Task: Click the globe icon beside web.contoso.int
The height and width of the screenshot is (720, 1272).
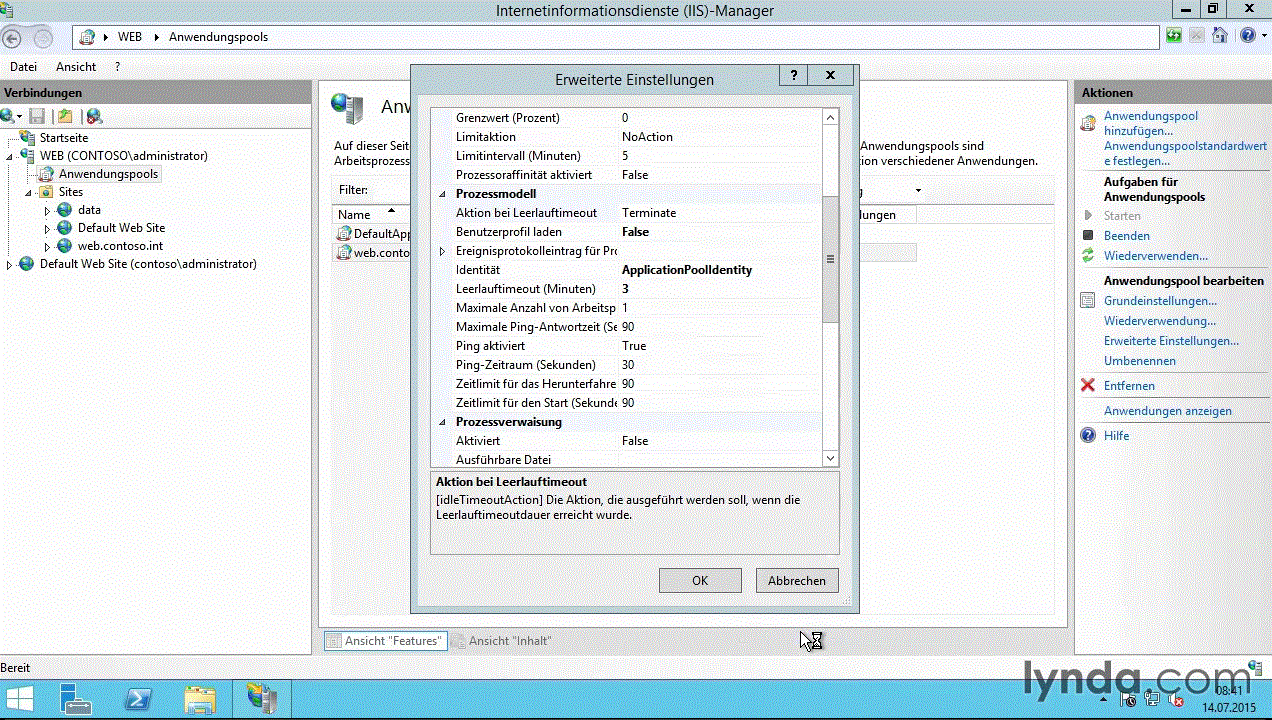Action: pyautogui.click(x=65, y=246)
